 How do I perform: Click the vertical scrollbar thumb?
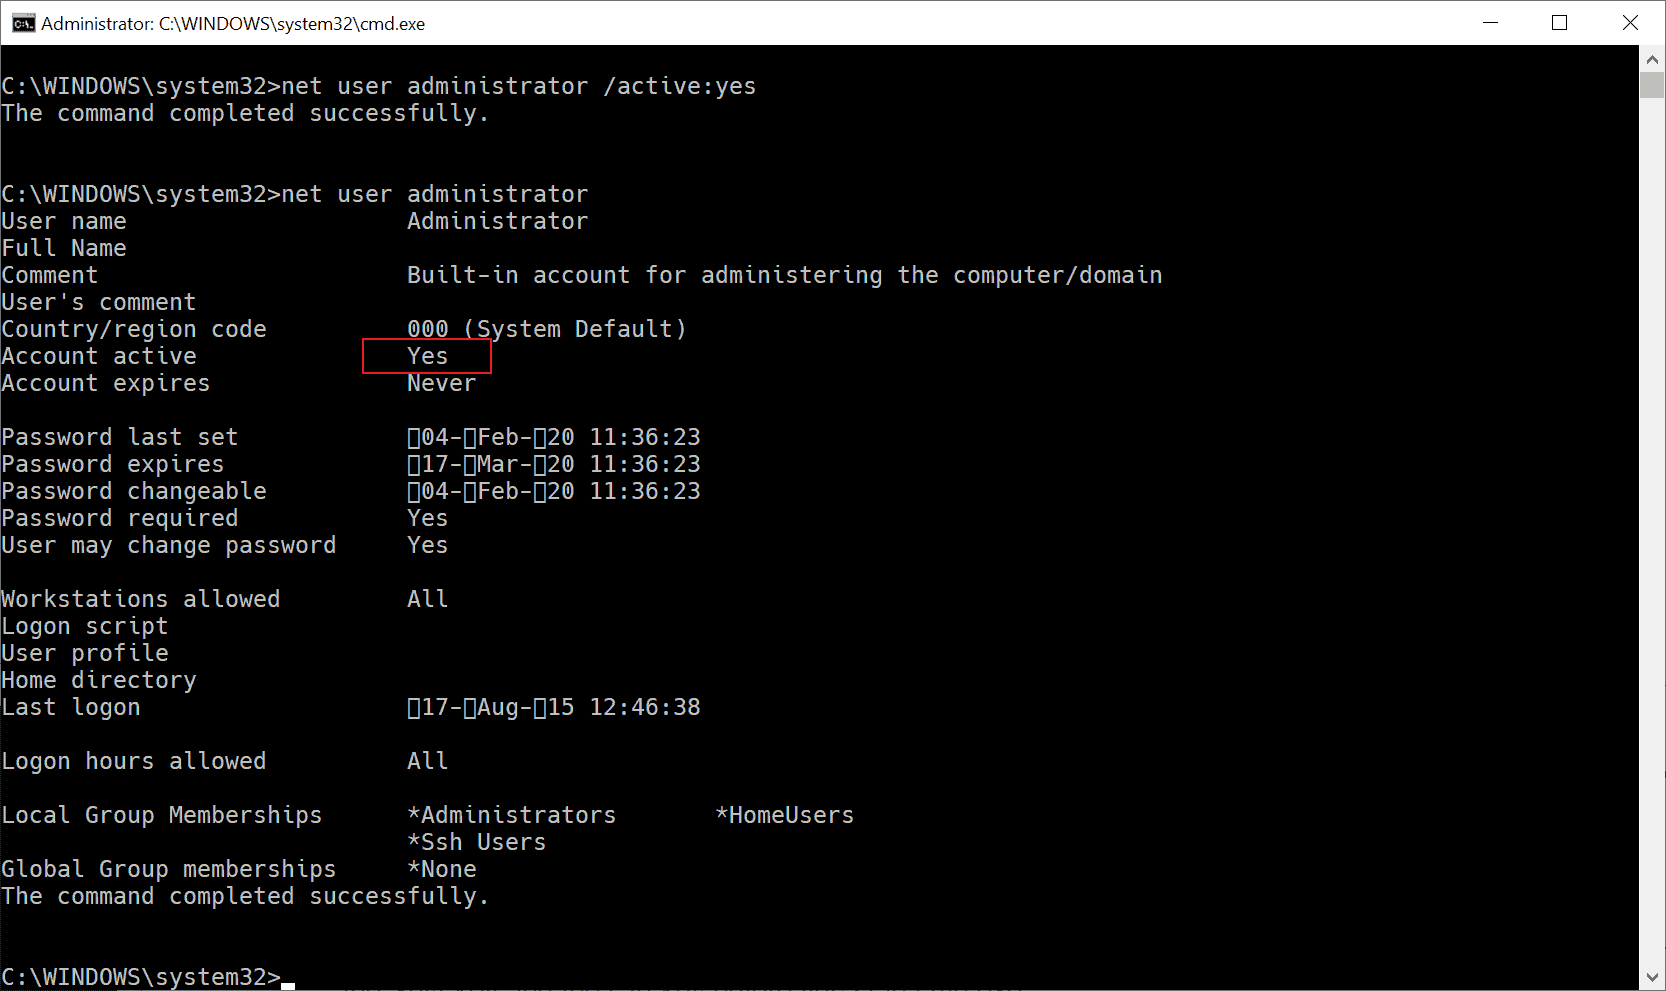1652,85
